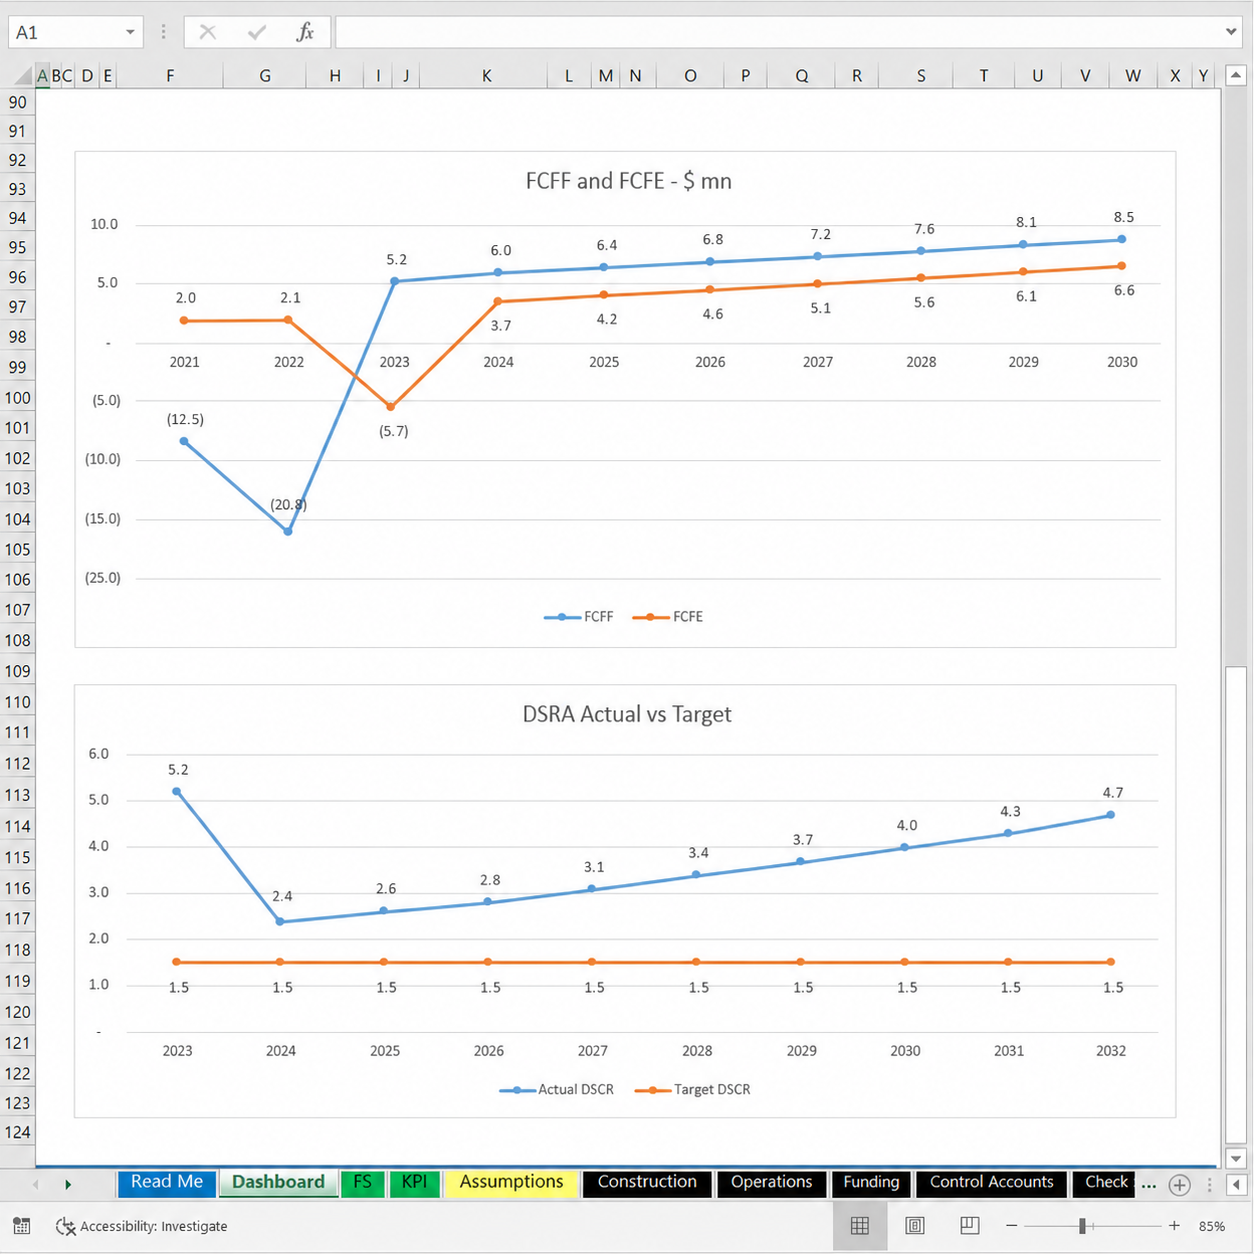Click the Cancel entry X icon
This screenshot has height=1254, width=1254.
(208, 32)
